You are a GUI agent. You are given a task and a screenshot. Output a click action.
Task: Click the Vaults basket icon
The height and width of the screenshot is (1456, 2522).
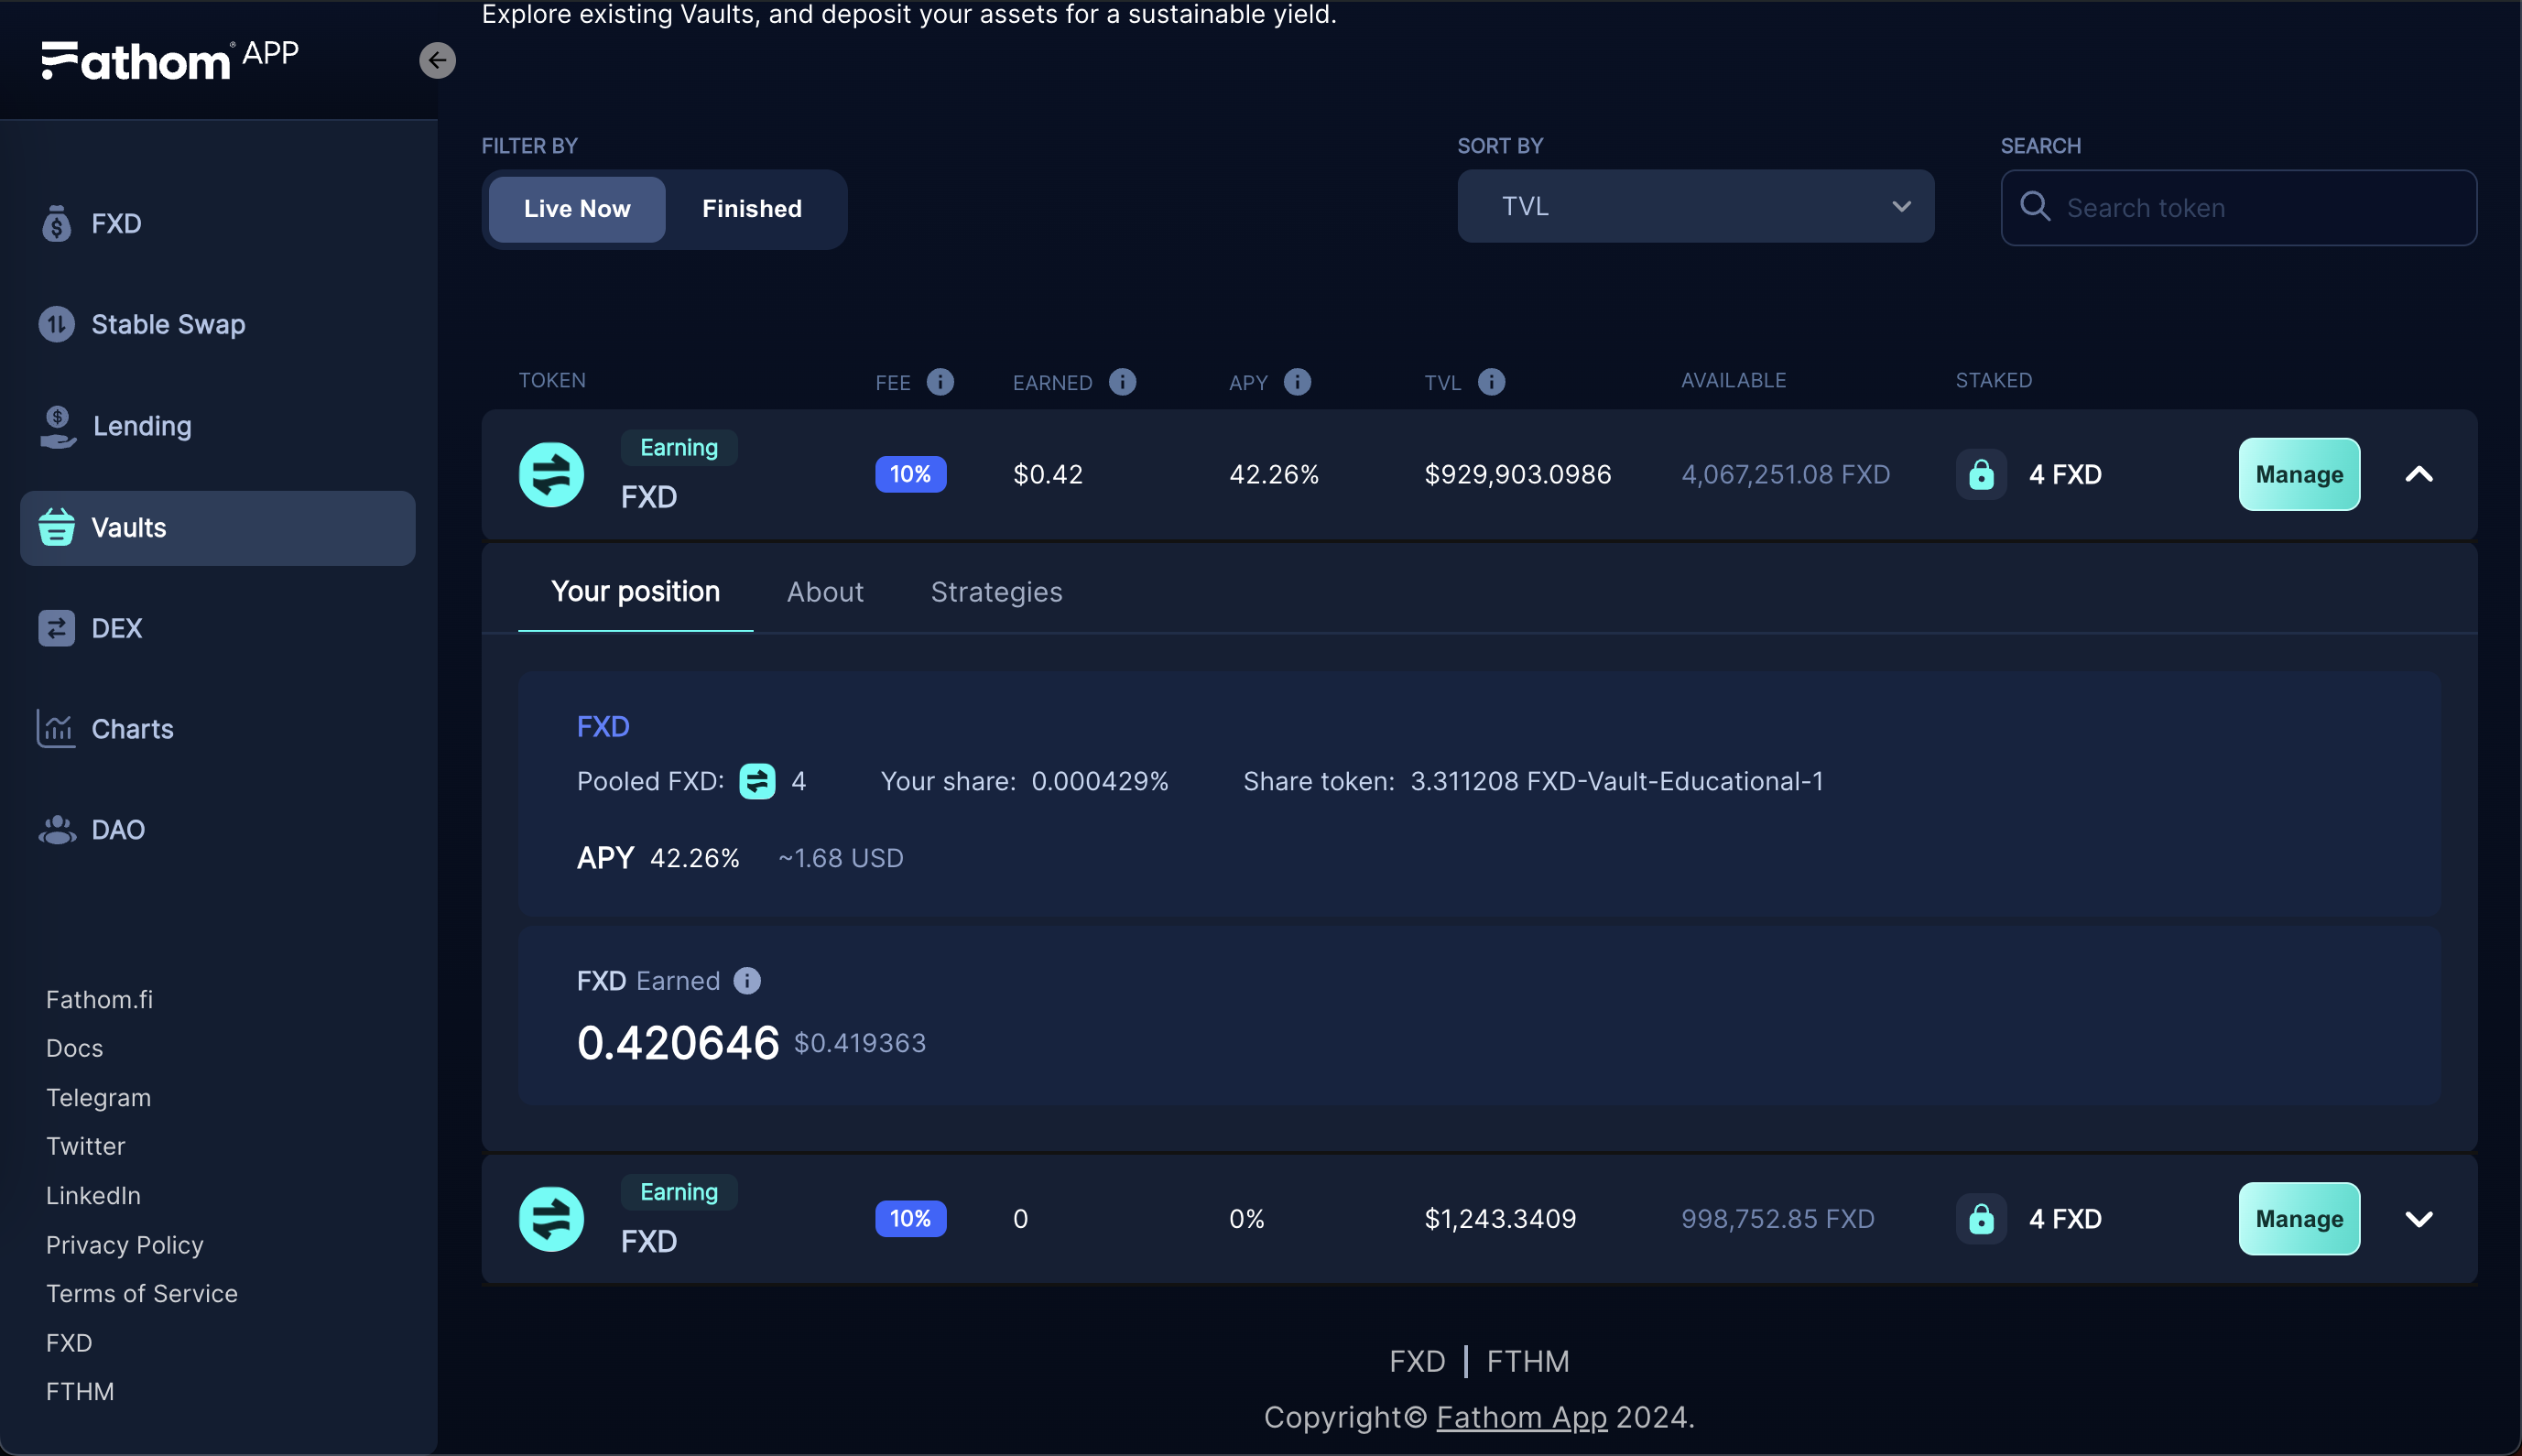(x=57, y=527)
